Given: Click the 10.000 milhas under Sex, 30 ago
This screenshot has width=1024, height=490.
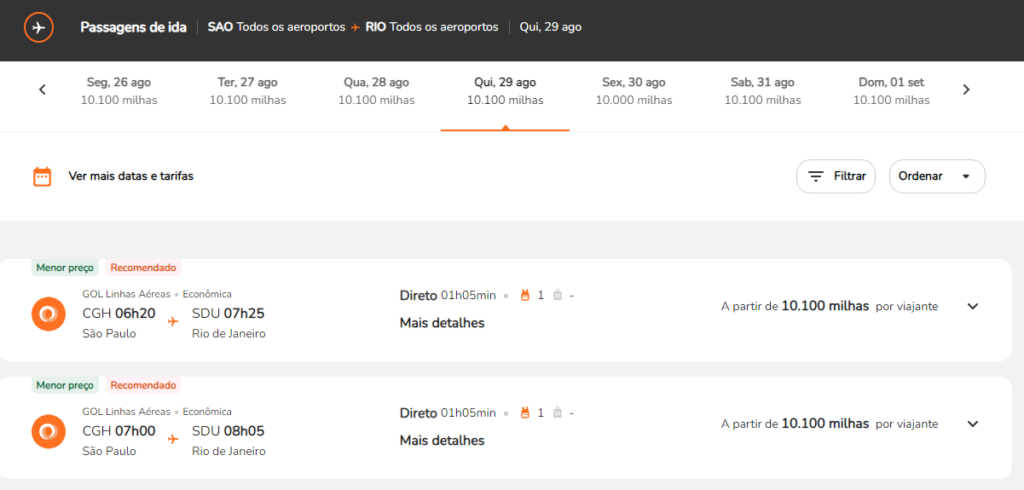Looking at the screenshot, I should tap(633, 101).
